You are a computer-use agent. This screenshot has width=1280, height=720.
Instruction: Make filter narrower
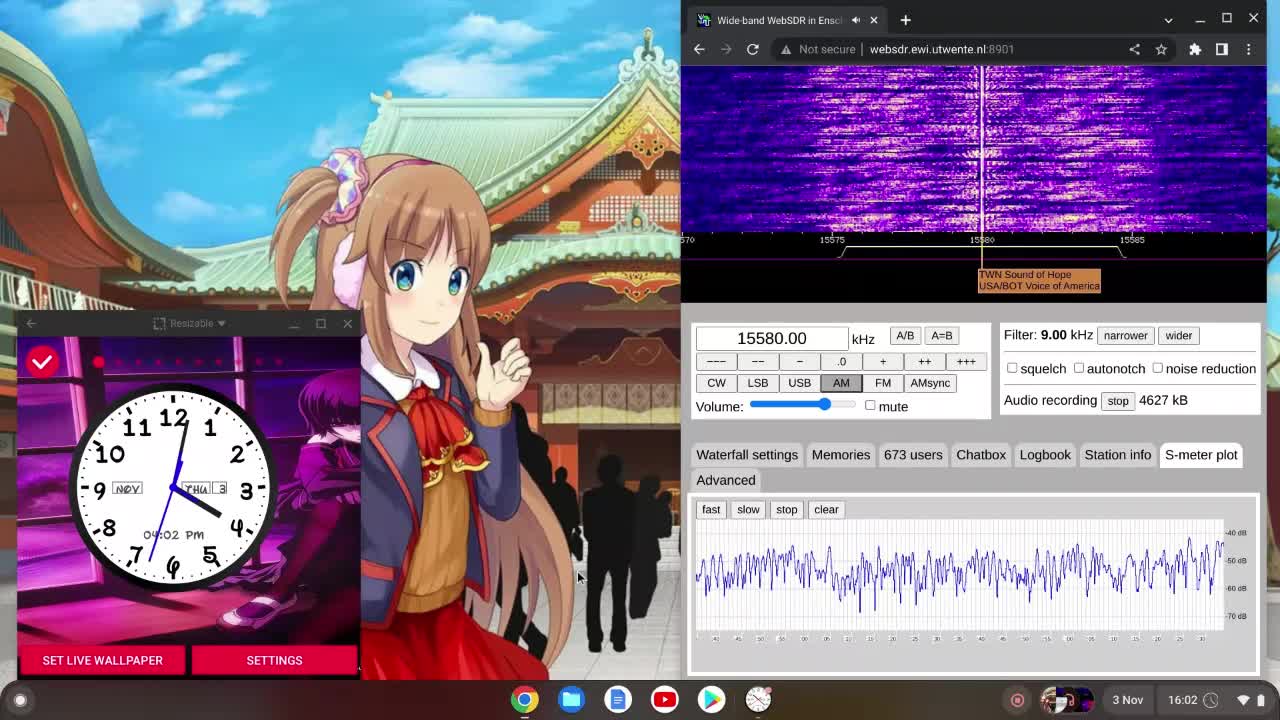click(x=1125, y=336)
